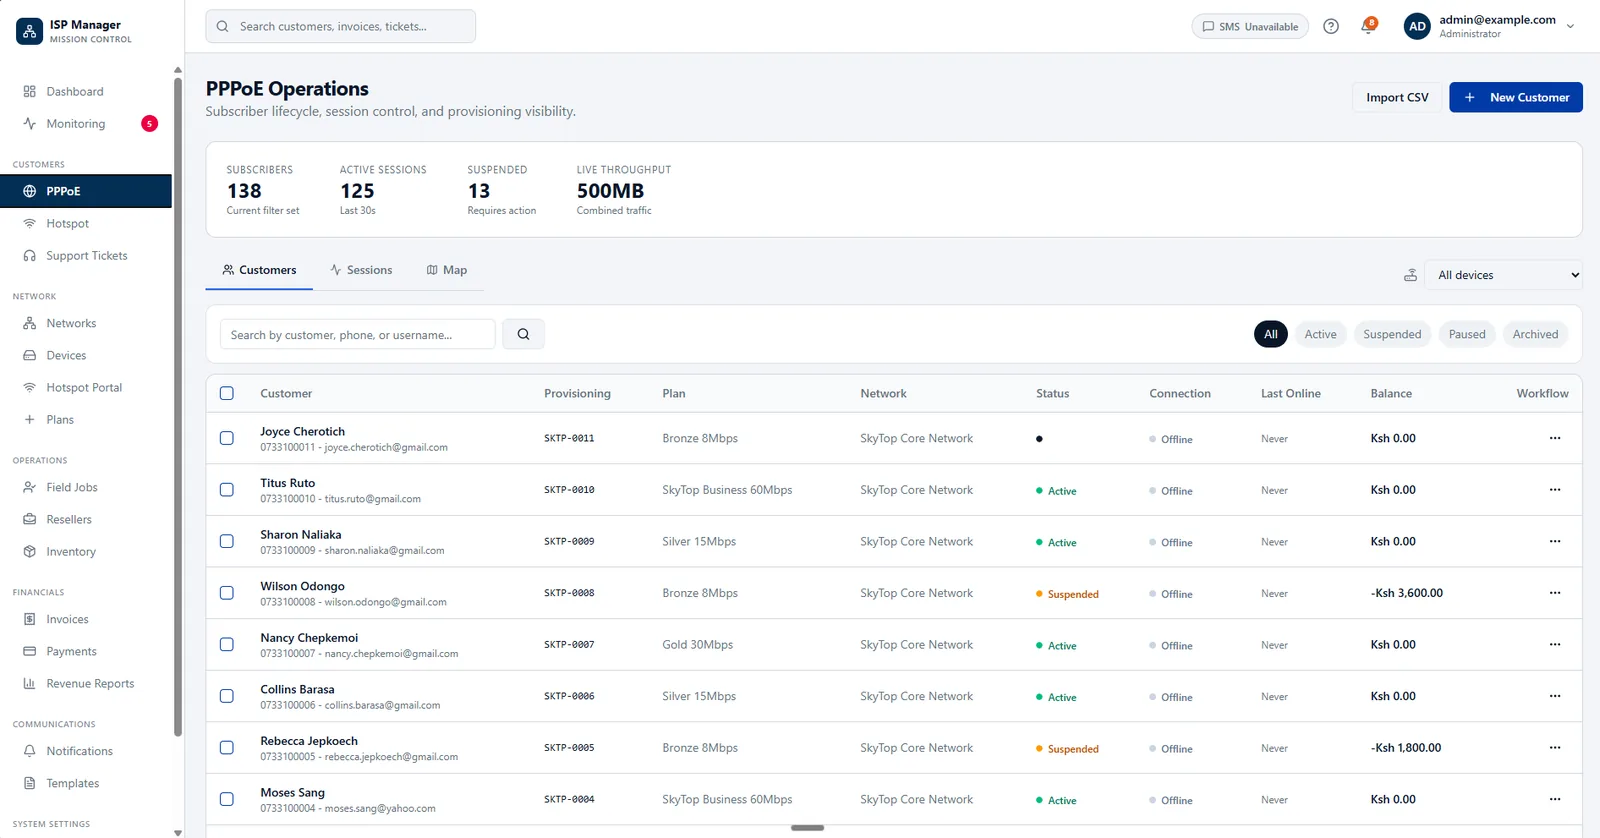This screenshot has width=1600, height=838.
Task: Expand the admin account menu chevron
Action: [x=1570, y=27]
